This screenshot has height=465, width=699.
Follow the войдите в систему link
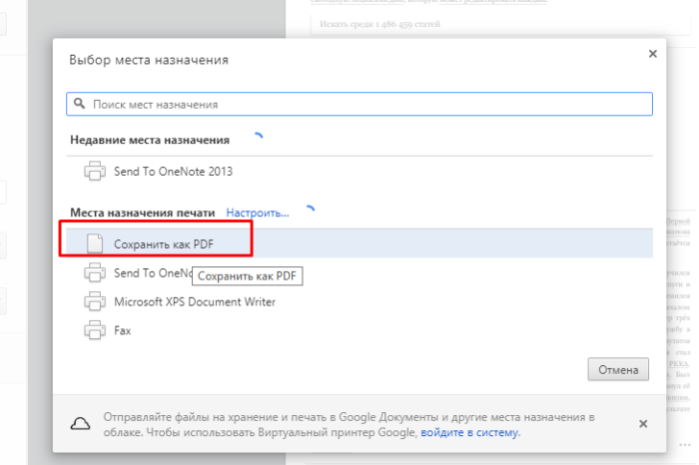(x=469, y=432)
